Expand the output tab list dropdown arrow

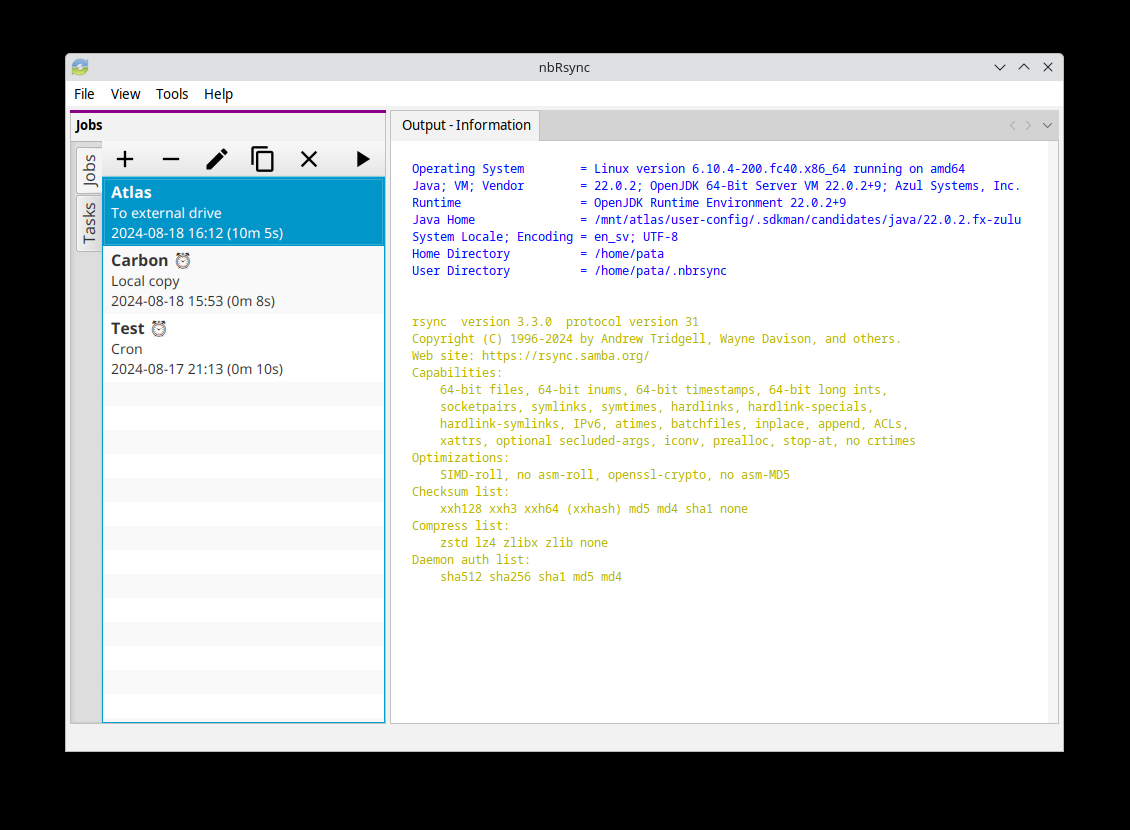coord(1047,126)
